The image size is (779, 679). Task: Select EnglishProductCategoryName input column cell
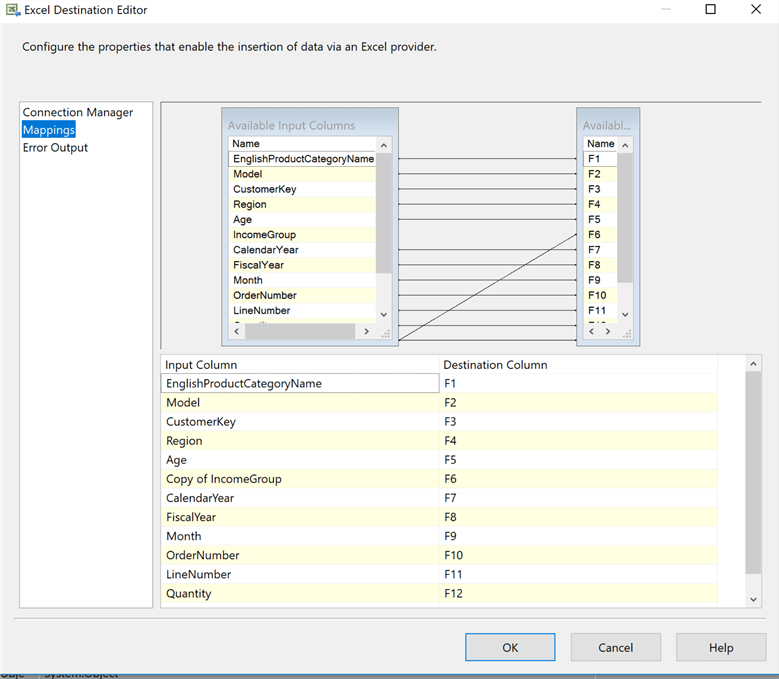click(300, 383)
